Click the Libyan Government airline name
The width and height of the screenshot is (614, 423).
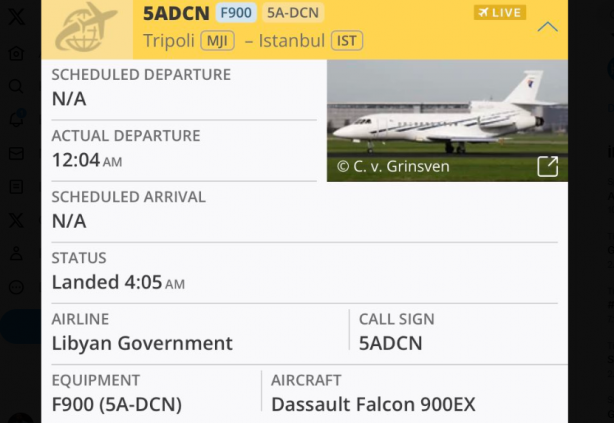(142, 343)
